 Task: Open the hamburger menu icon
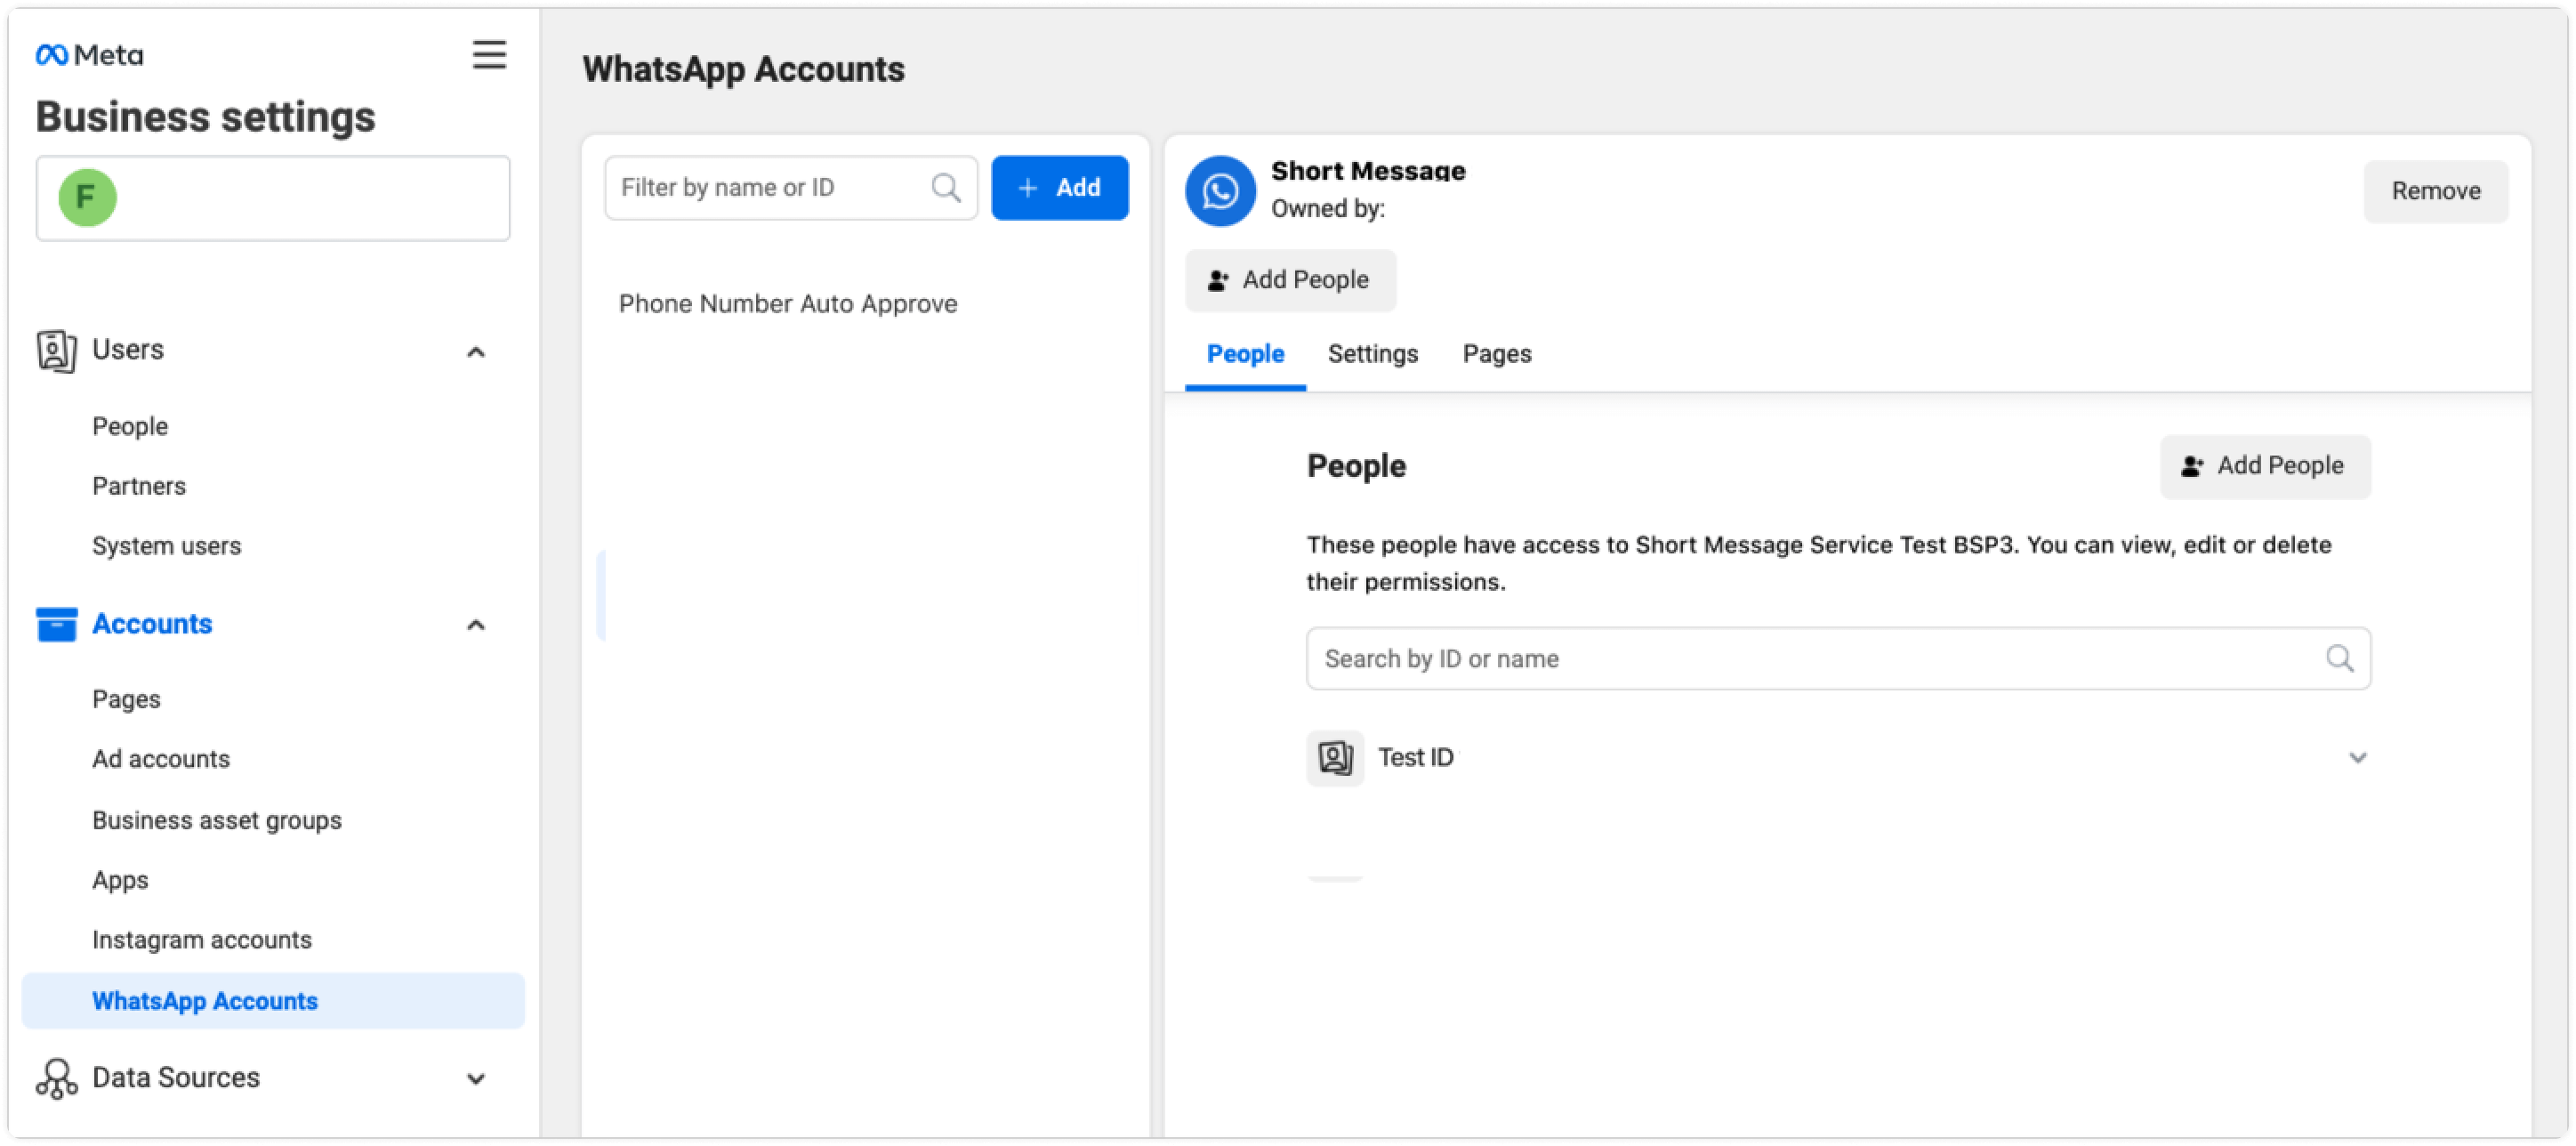[489, 54]
